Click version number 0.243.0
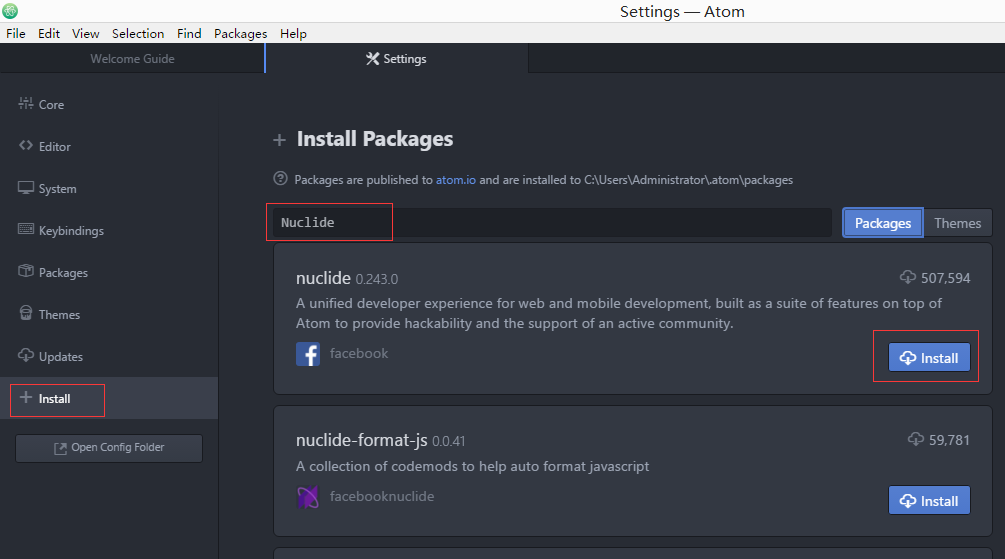 coord(377,279)
